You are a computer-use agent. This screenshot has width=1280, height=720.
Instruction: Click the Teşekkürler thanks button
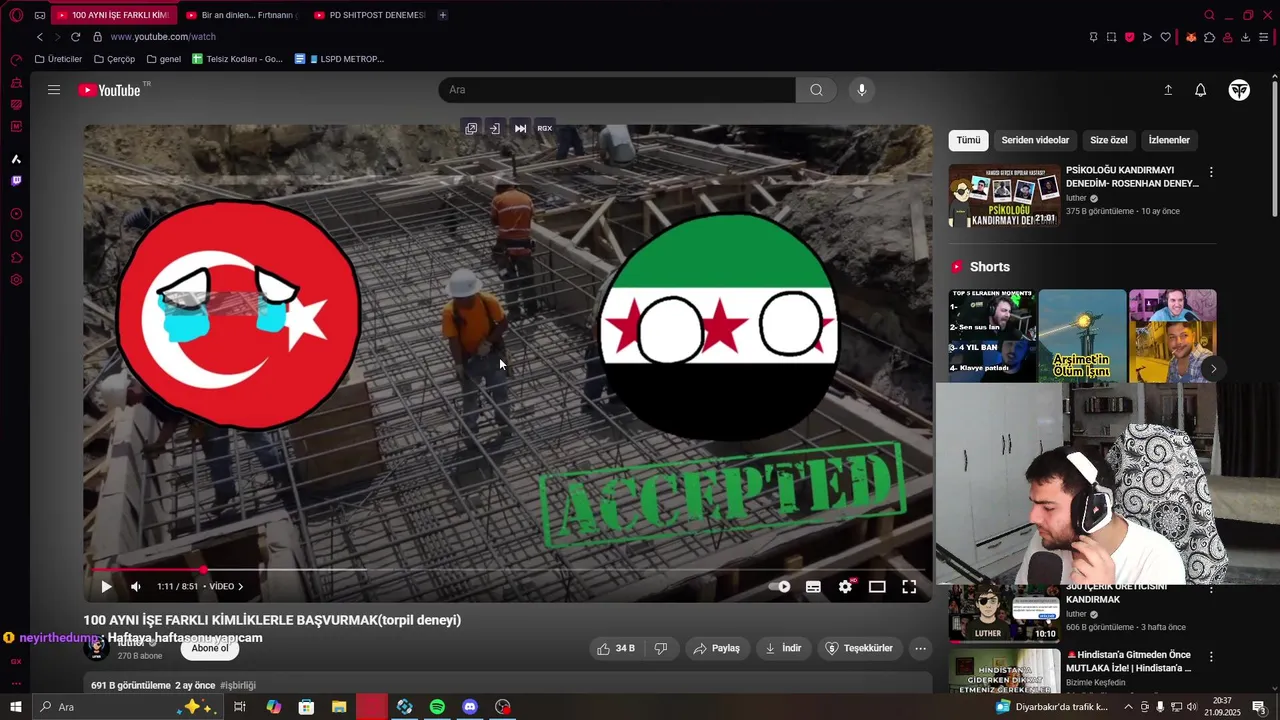(x=859, y=648)
